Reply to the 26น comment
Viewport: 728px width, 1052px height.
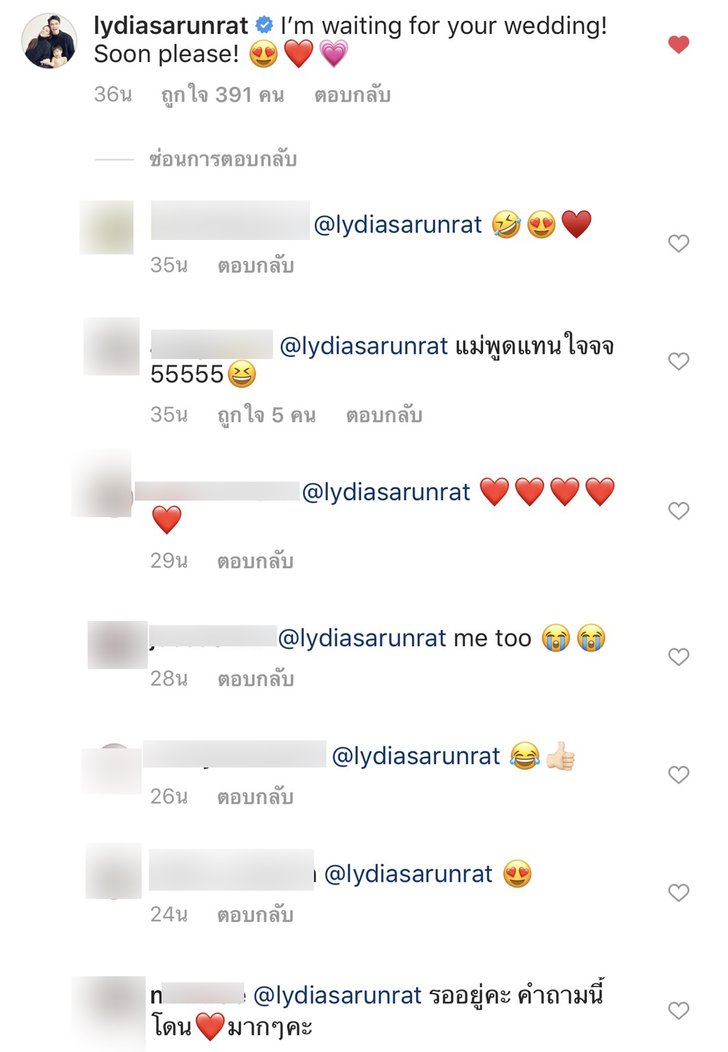(x=255, y=797)
